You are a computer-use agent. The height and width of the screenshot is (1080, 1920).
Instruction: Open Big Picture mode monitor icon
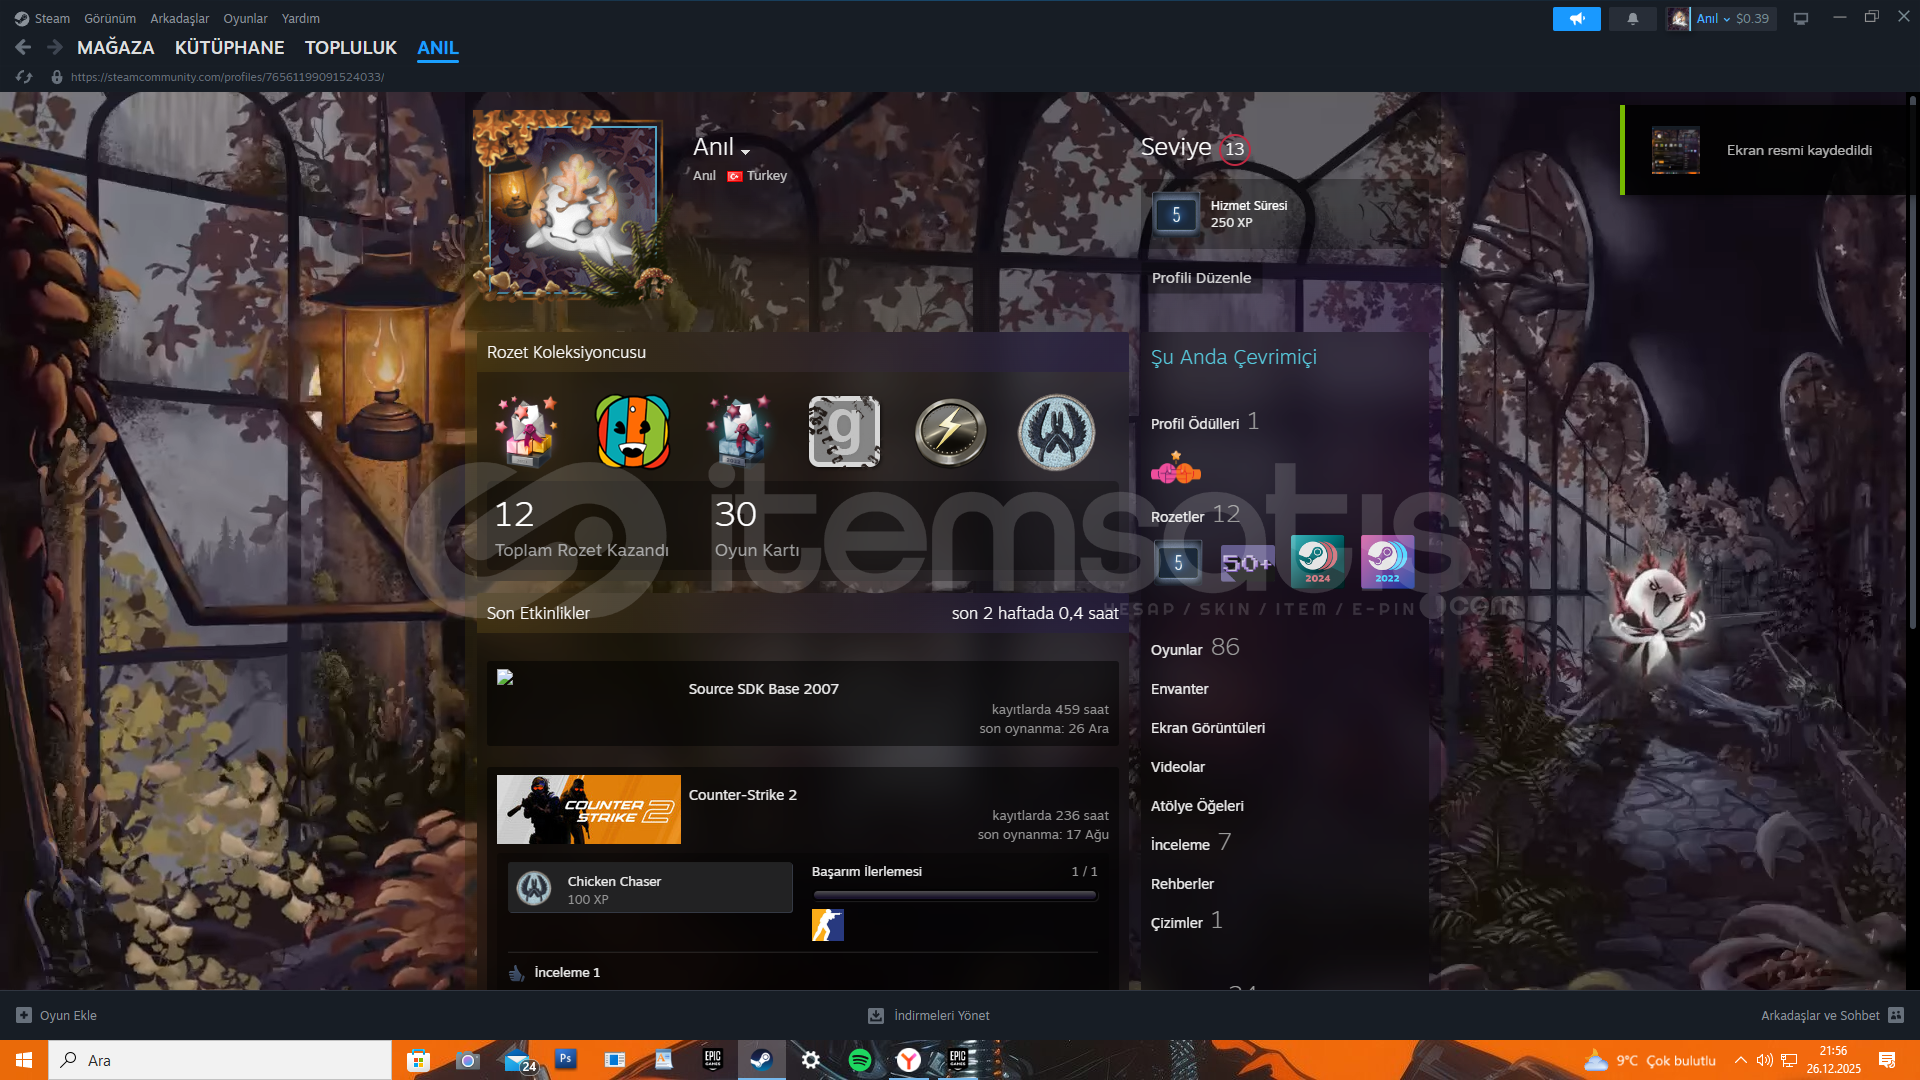tap(1801, 19)
